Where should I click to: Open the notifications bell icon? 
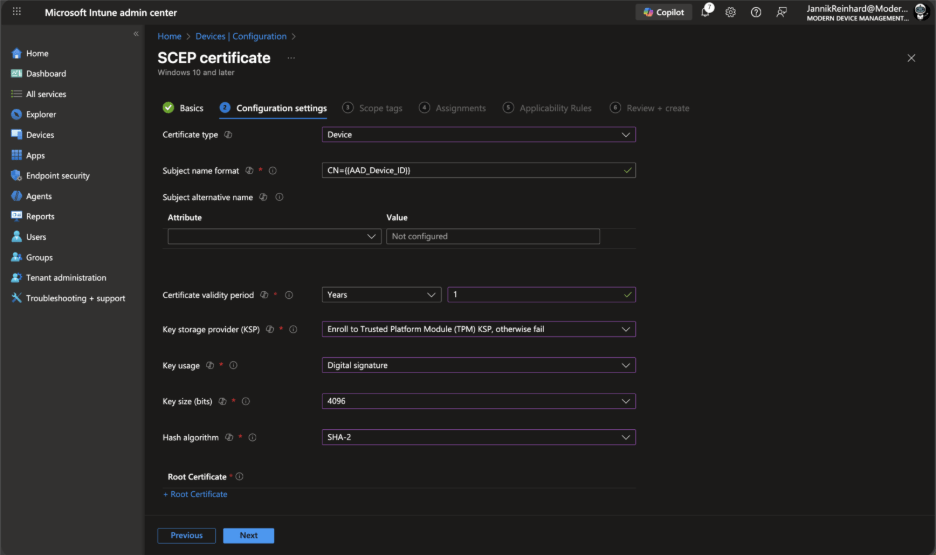pyautogui.click(x=706, y=12)
